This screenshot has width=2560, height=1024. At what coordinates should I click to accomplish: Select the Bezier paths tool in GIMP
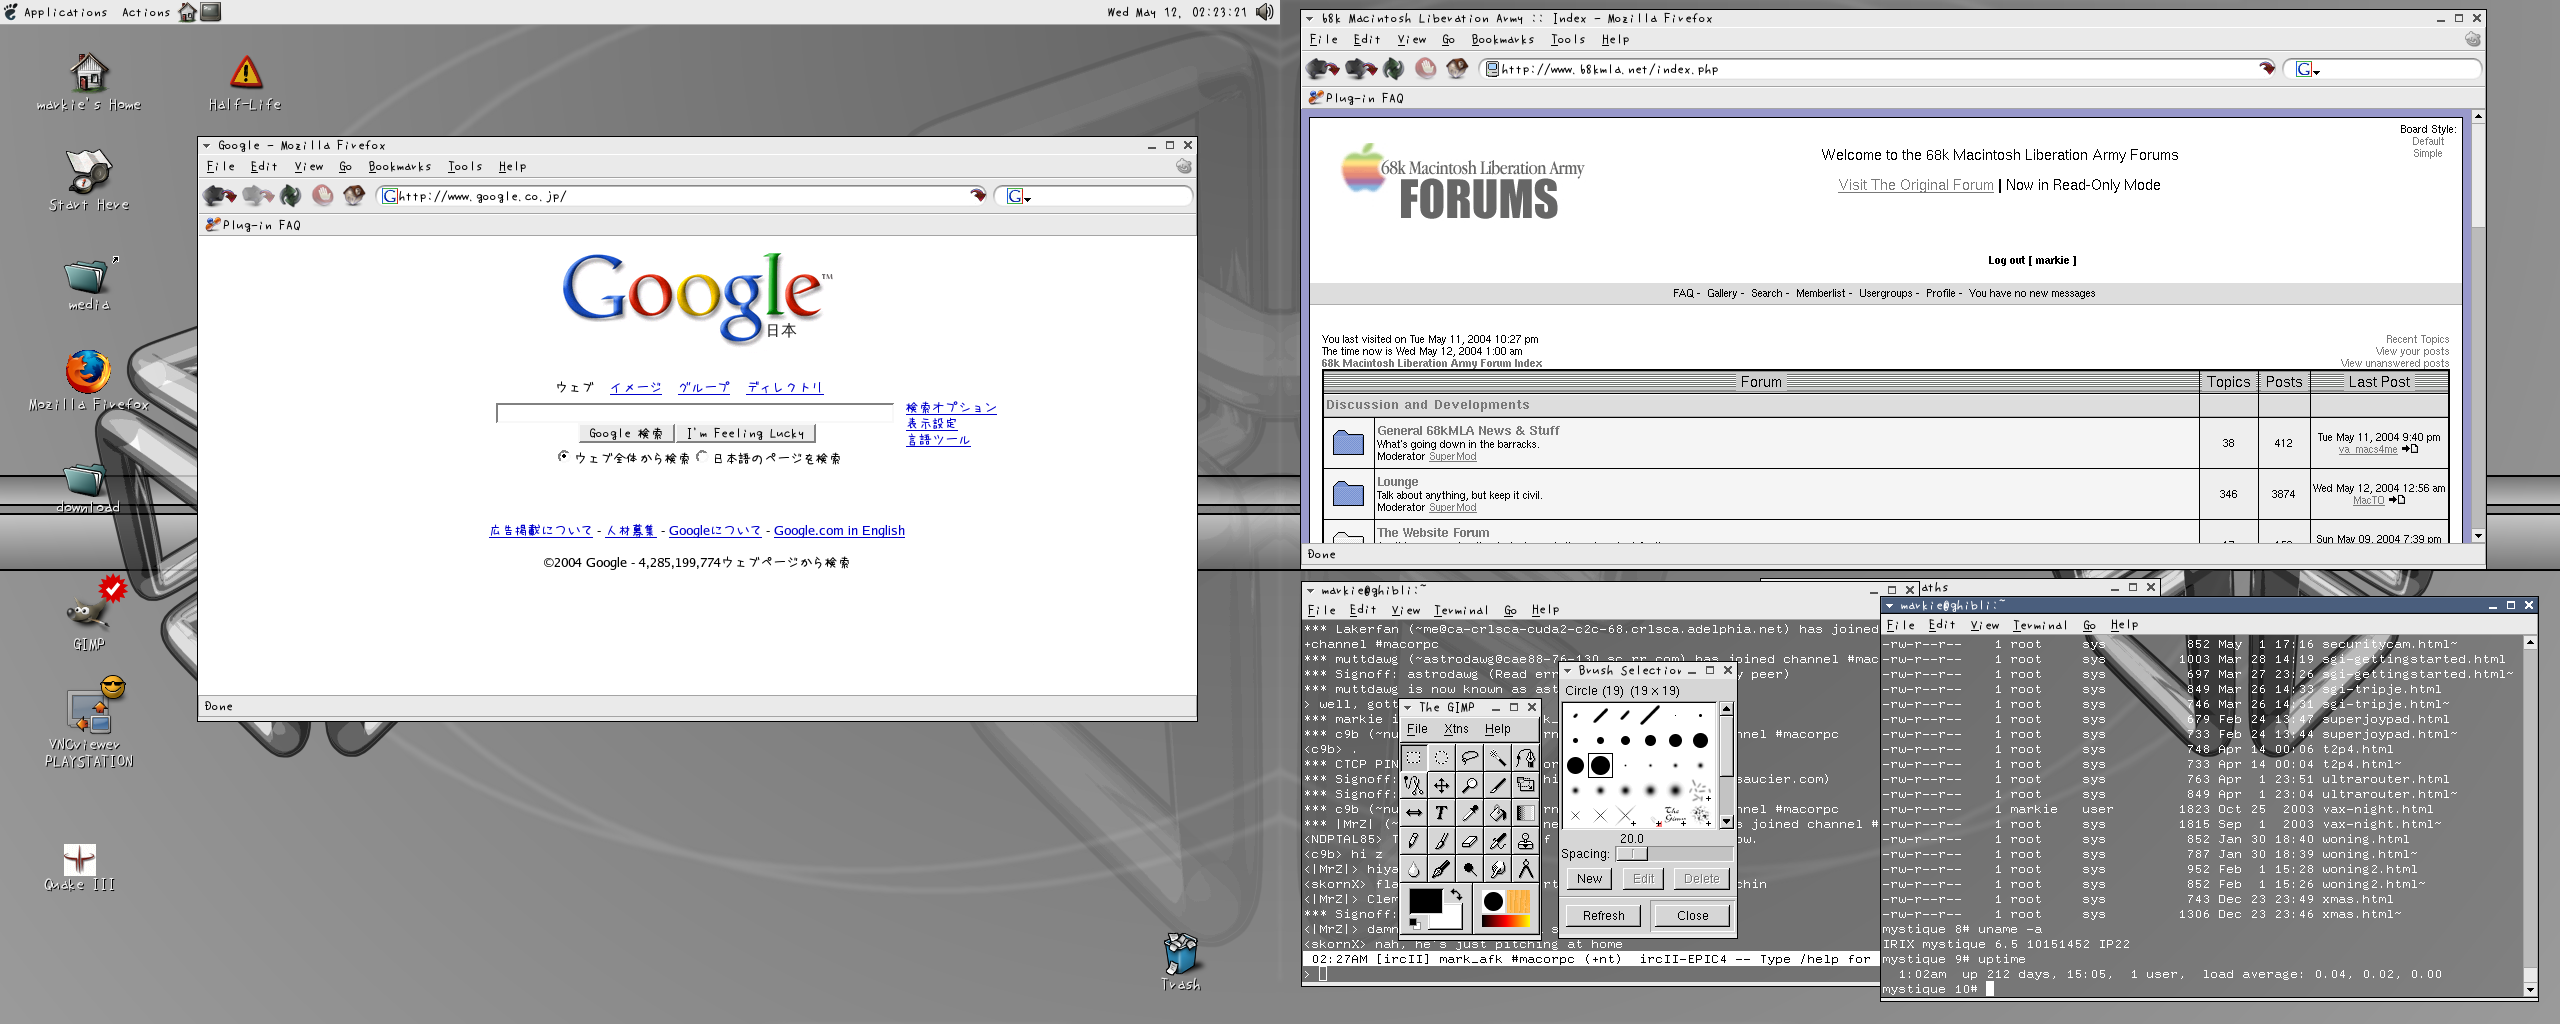tap(1525, 757)
